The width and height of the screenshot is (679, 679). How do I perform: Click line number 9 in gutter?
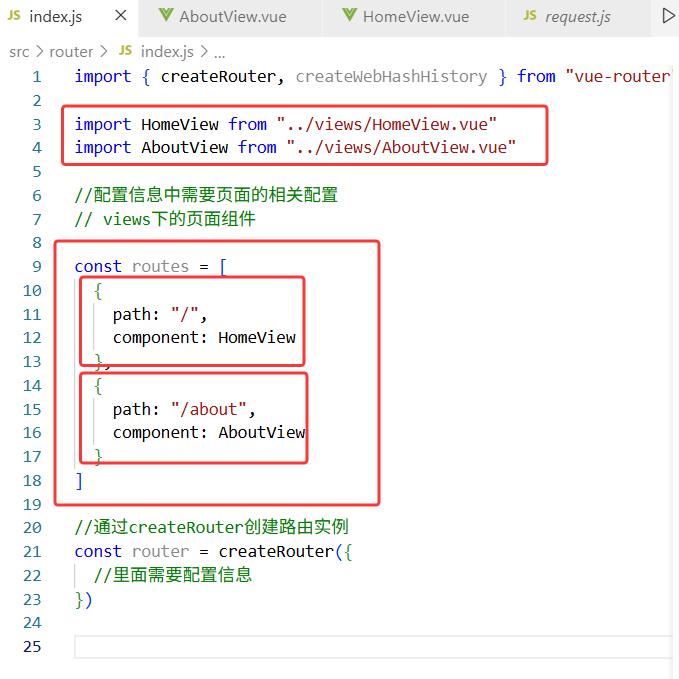tap(37, 266)
